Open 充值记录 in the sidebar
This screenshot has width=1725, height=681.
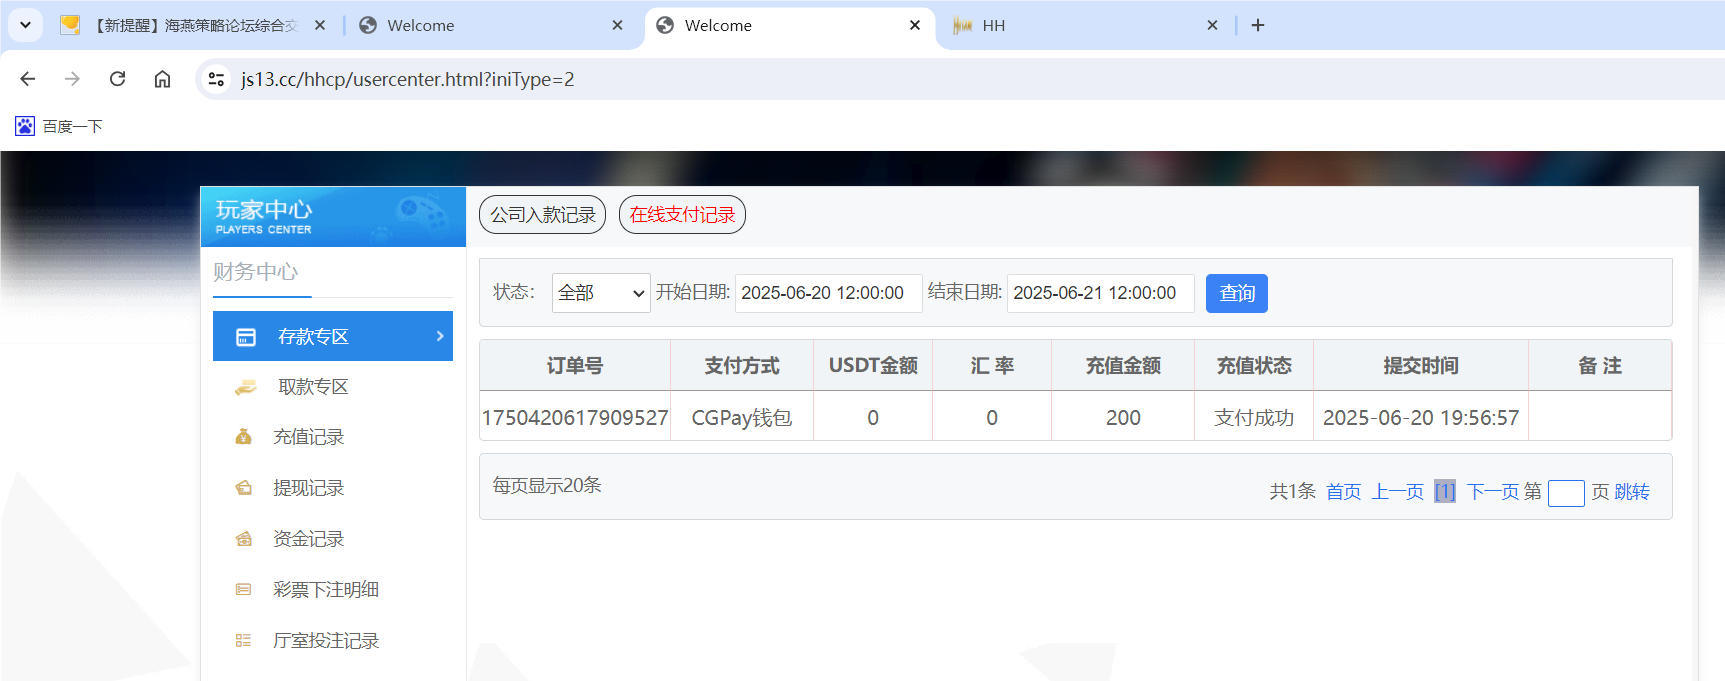tap(308, 437)
